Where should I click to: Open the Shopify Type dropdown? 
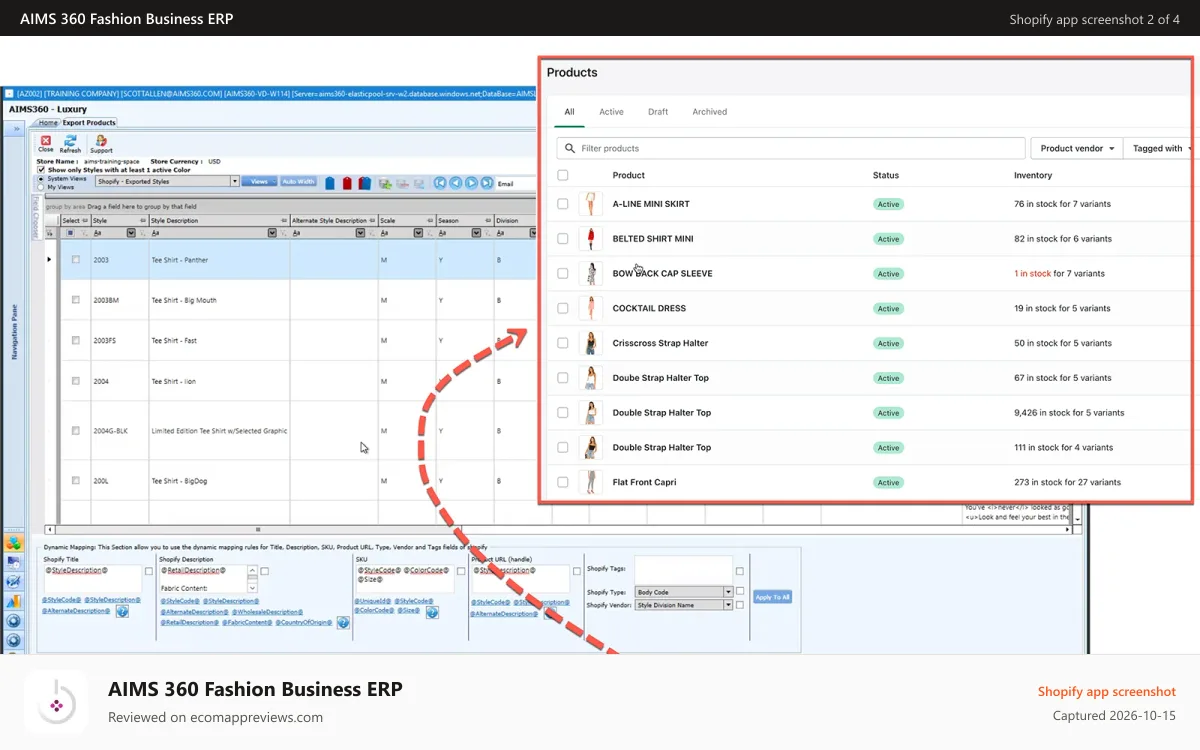tap(728, 592)
